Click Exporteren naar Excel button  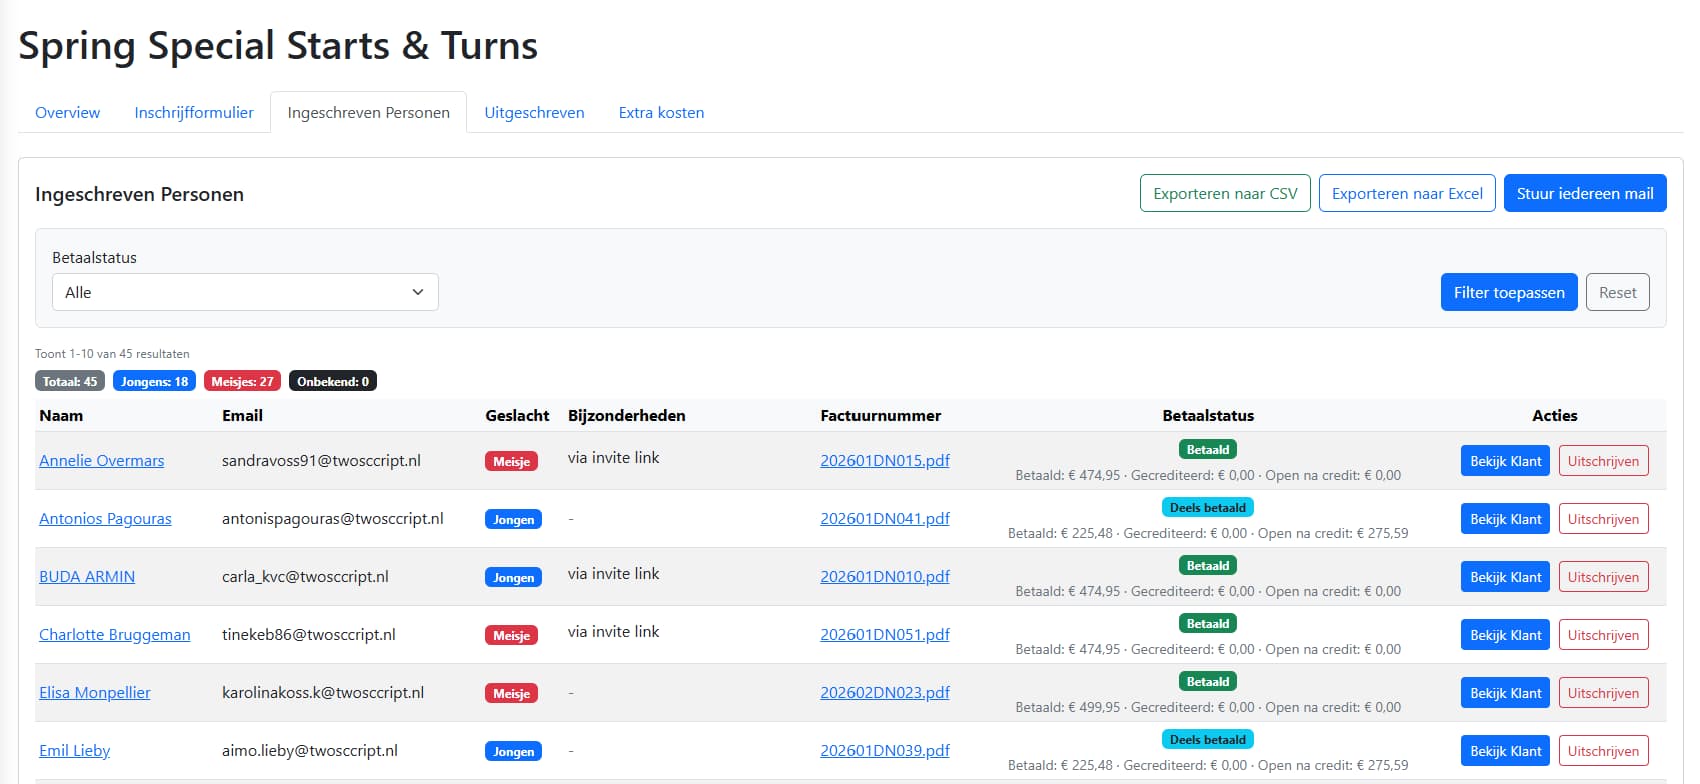point(1407,193)
